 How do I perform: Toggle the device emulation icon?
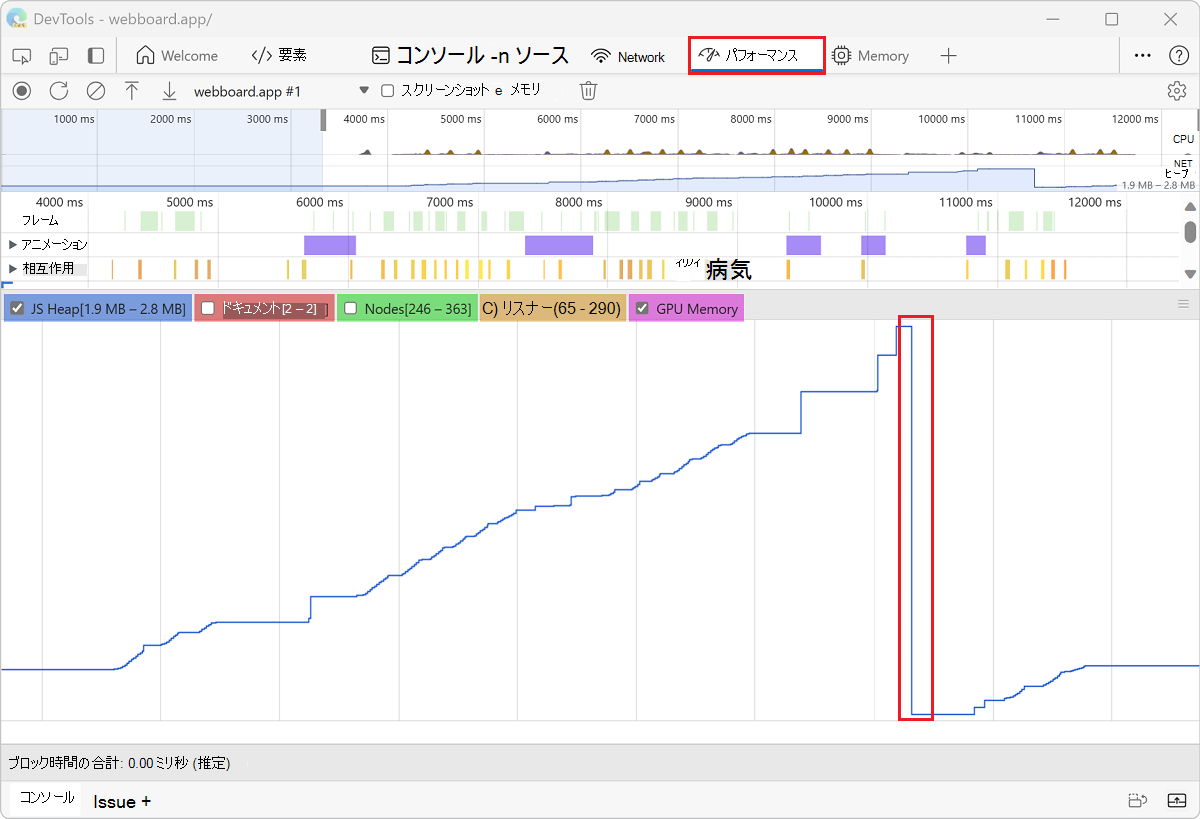(x=58, y=56)
